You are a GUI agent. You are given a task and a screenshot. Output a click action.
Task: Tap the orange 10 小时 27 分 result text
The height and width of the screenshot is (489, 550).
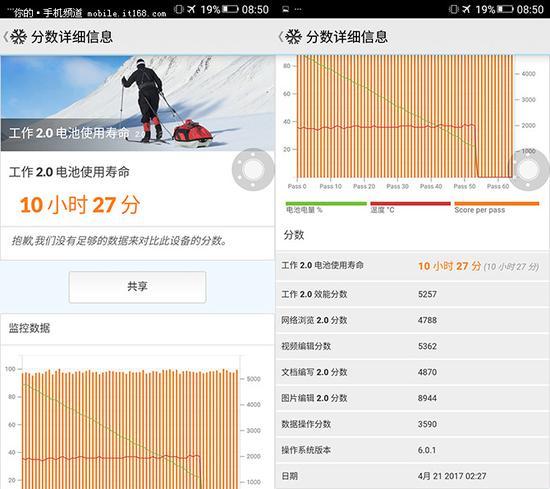pyautogui.click(x=80, y=205)
